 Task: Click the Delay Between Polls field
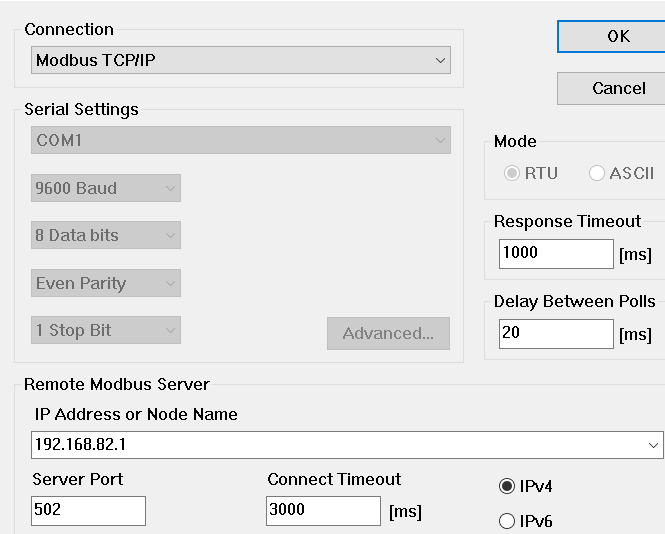click(556, 334)
